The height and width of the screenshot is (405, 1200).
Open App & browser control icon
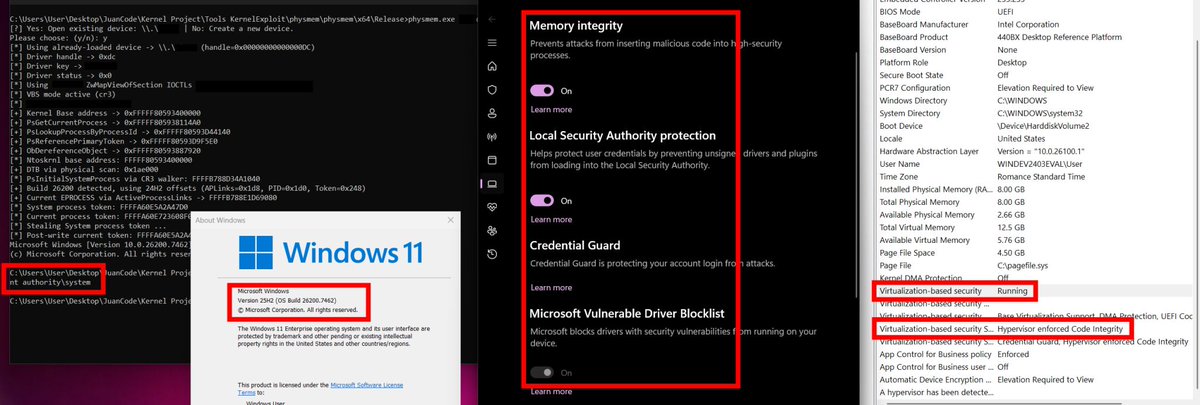tap(491, 160)
